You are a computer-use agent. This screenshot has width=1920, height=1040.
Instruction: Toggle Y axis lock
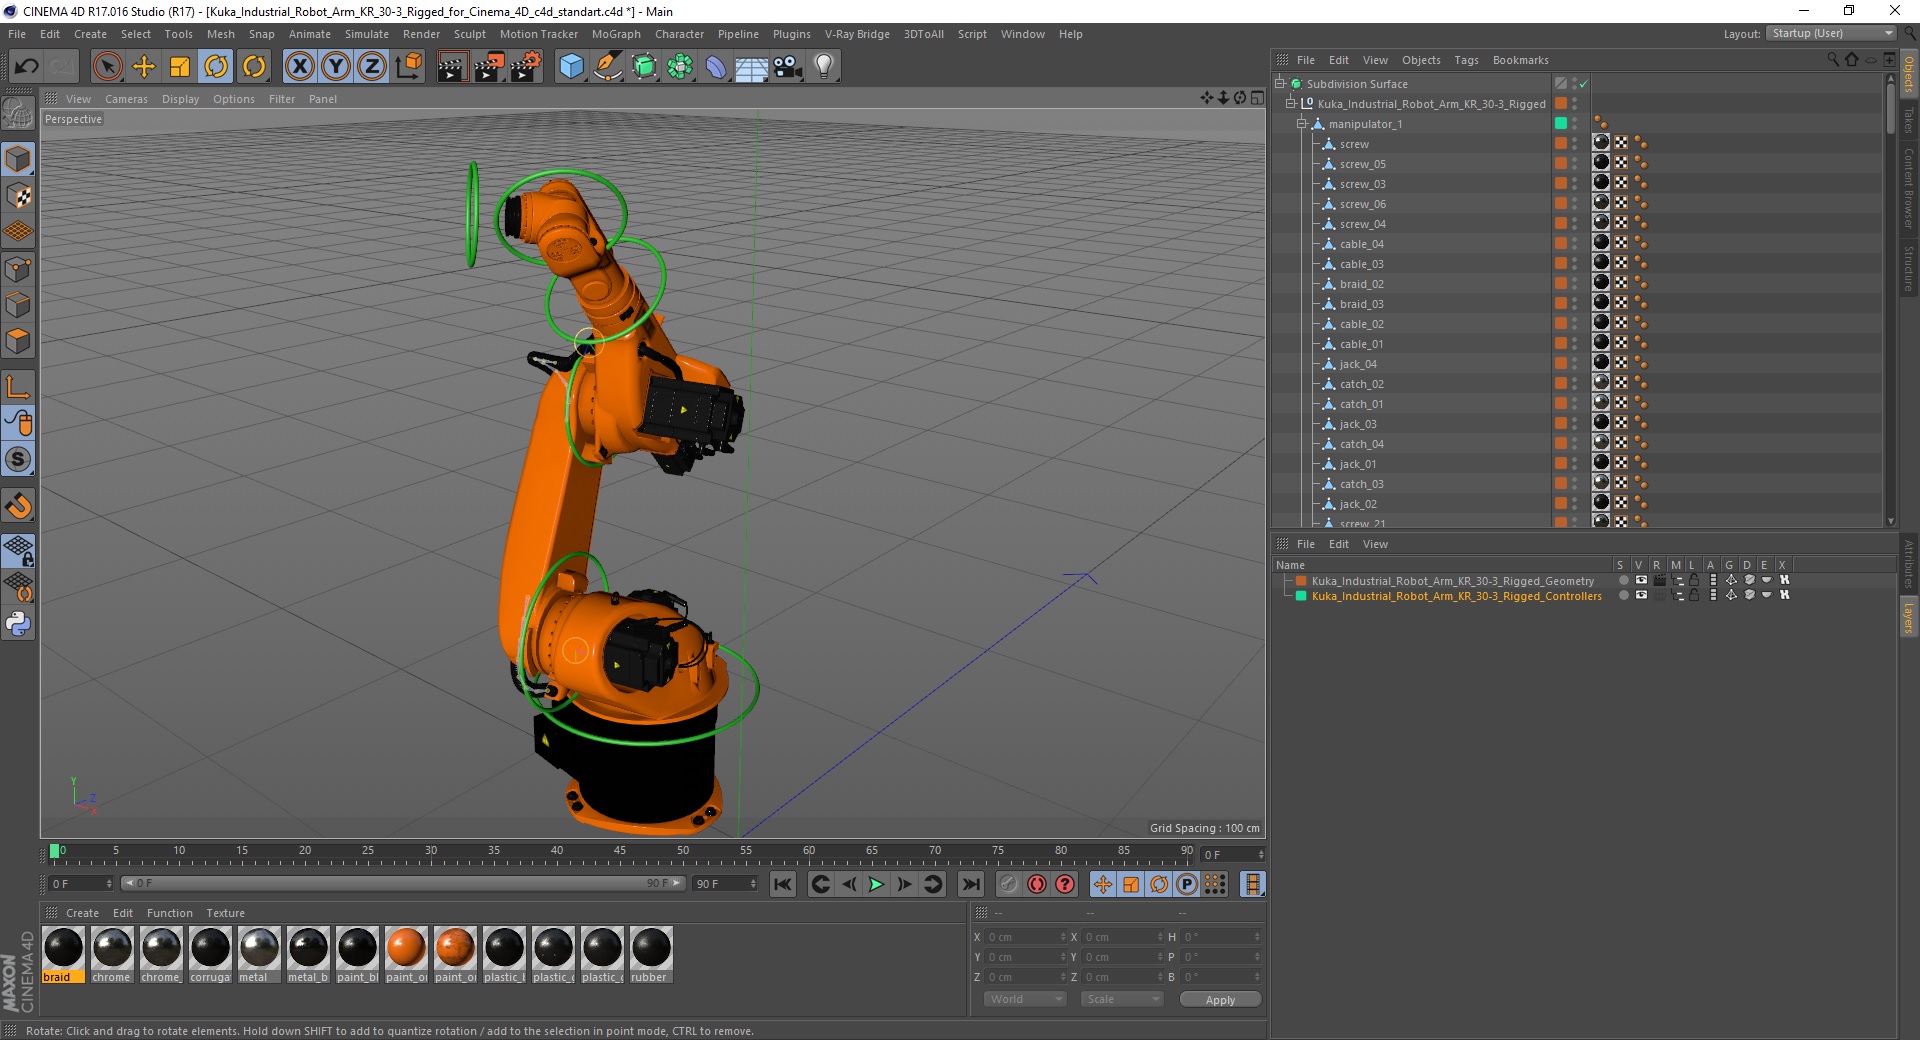pos(336,67)
